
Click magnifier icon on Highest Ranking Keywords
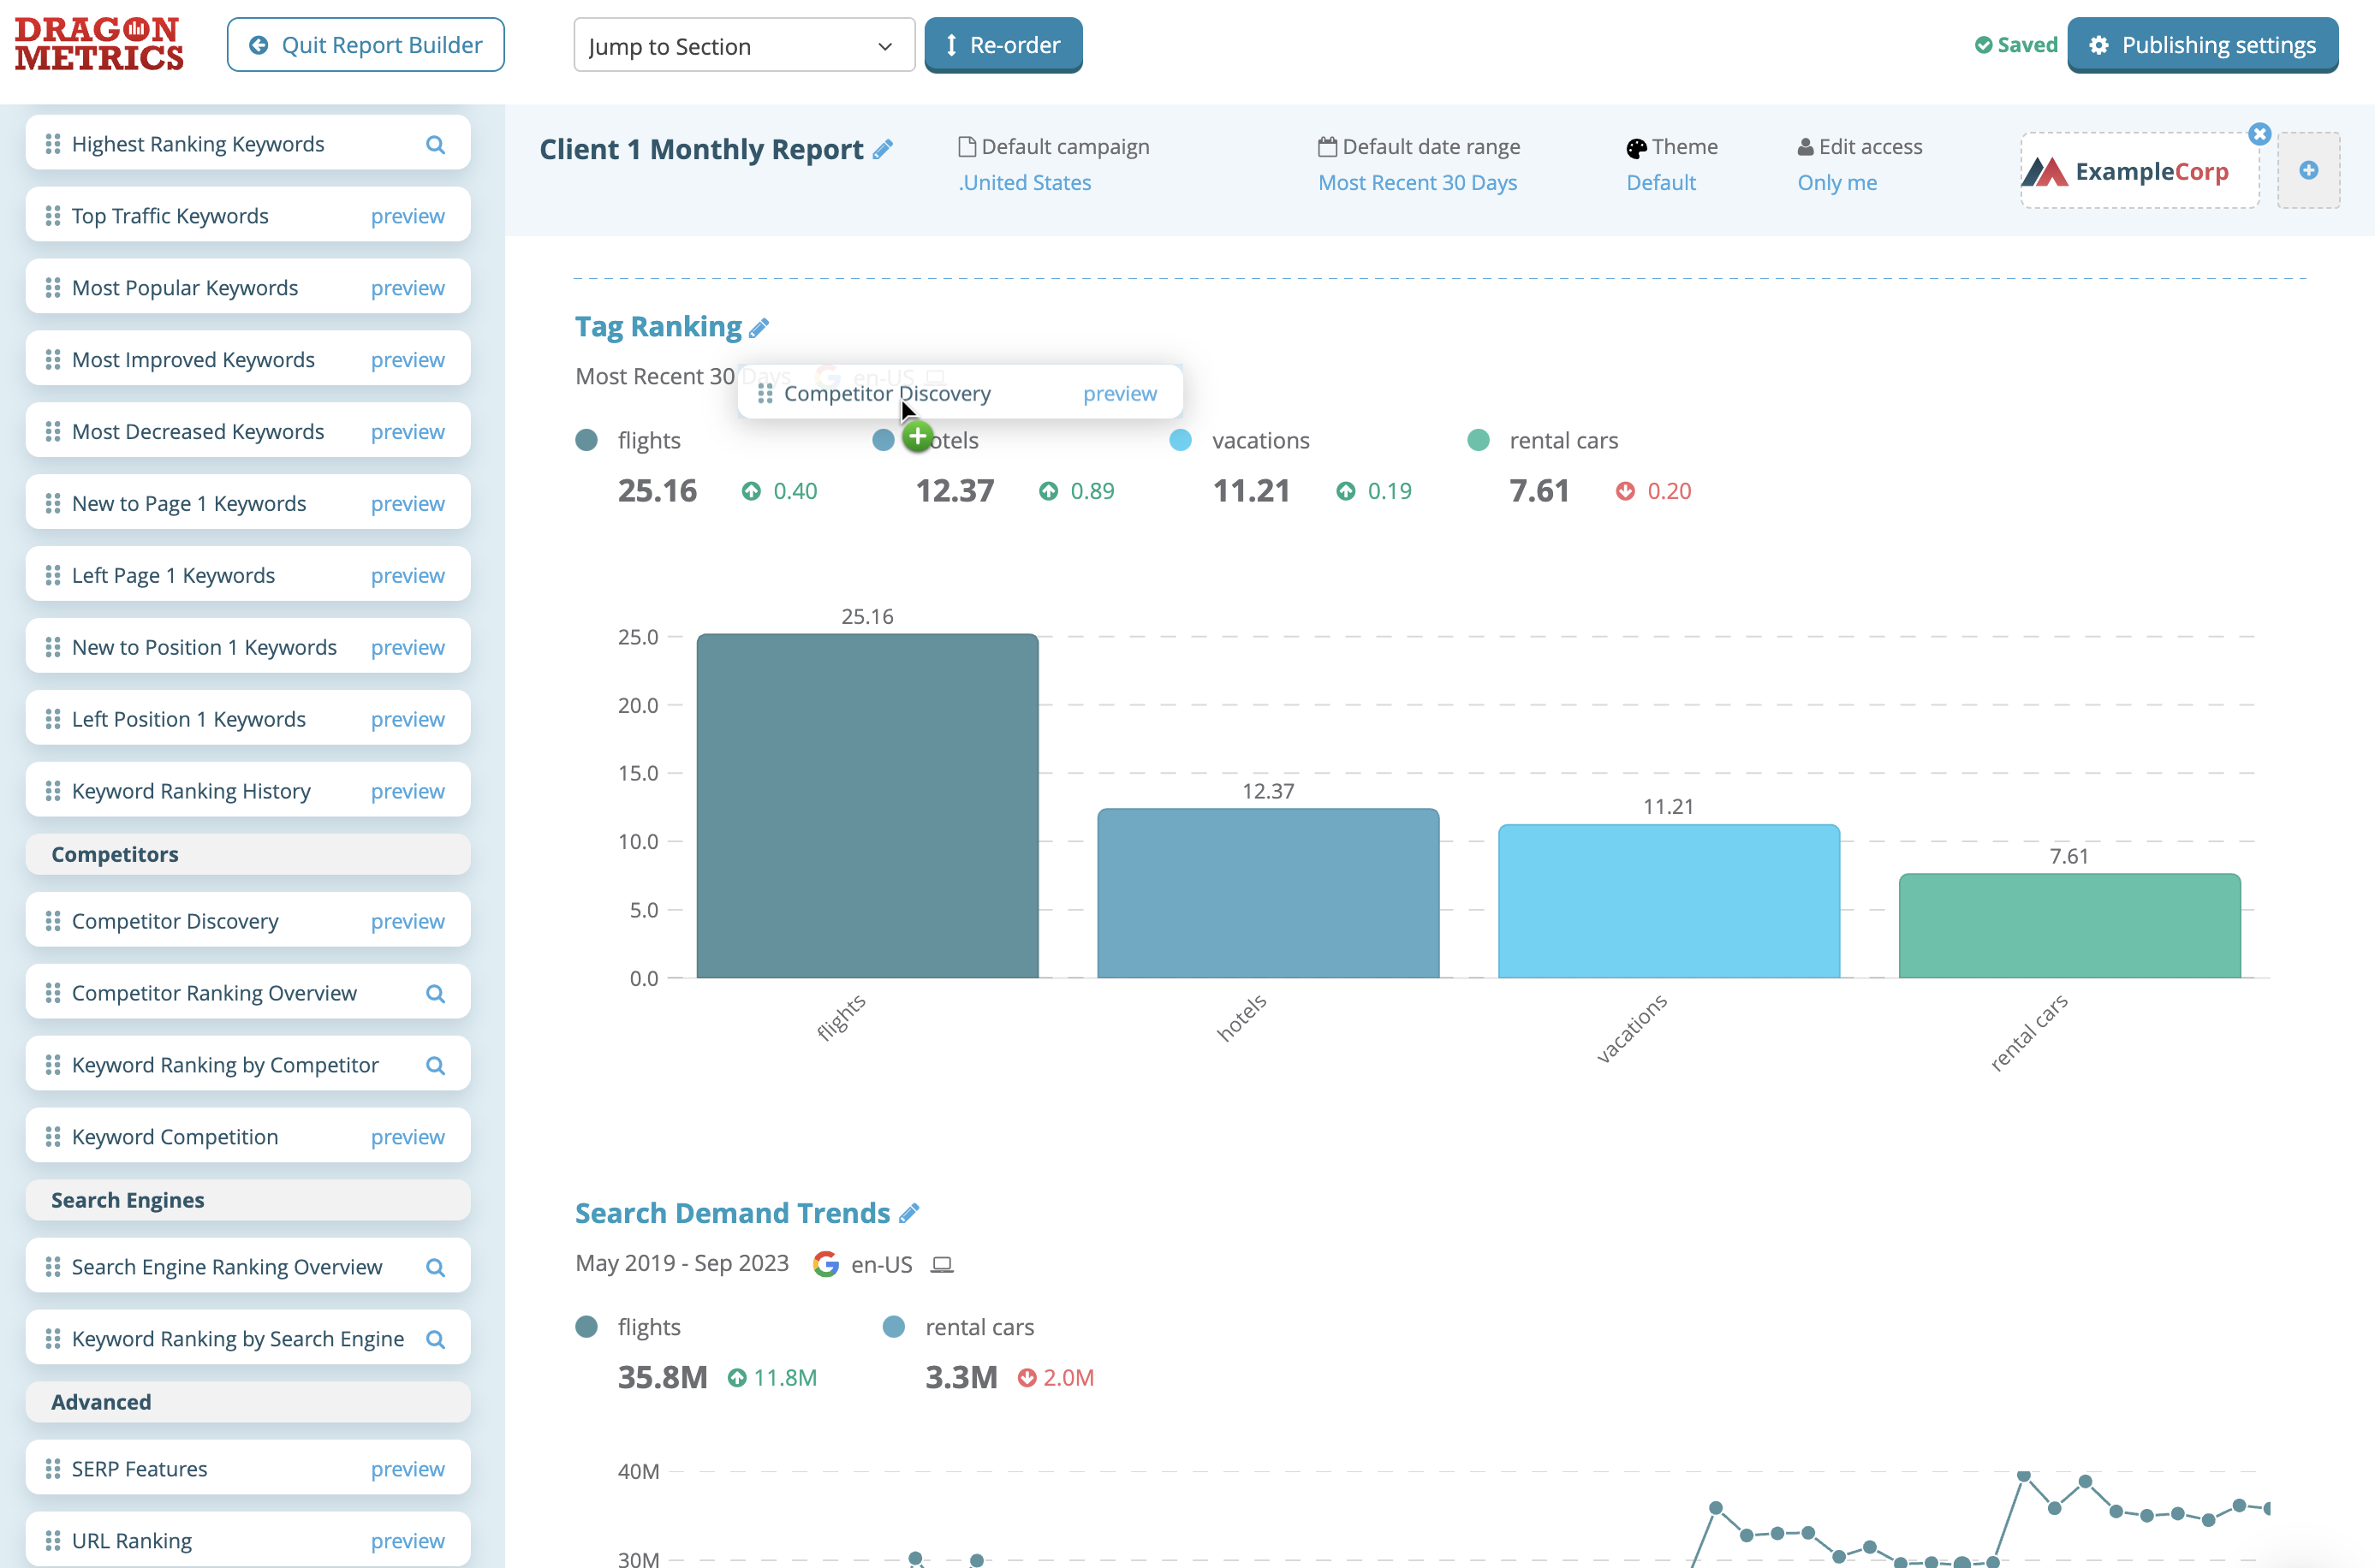pyautogui.click(x=435, y=145)
